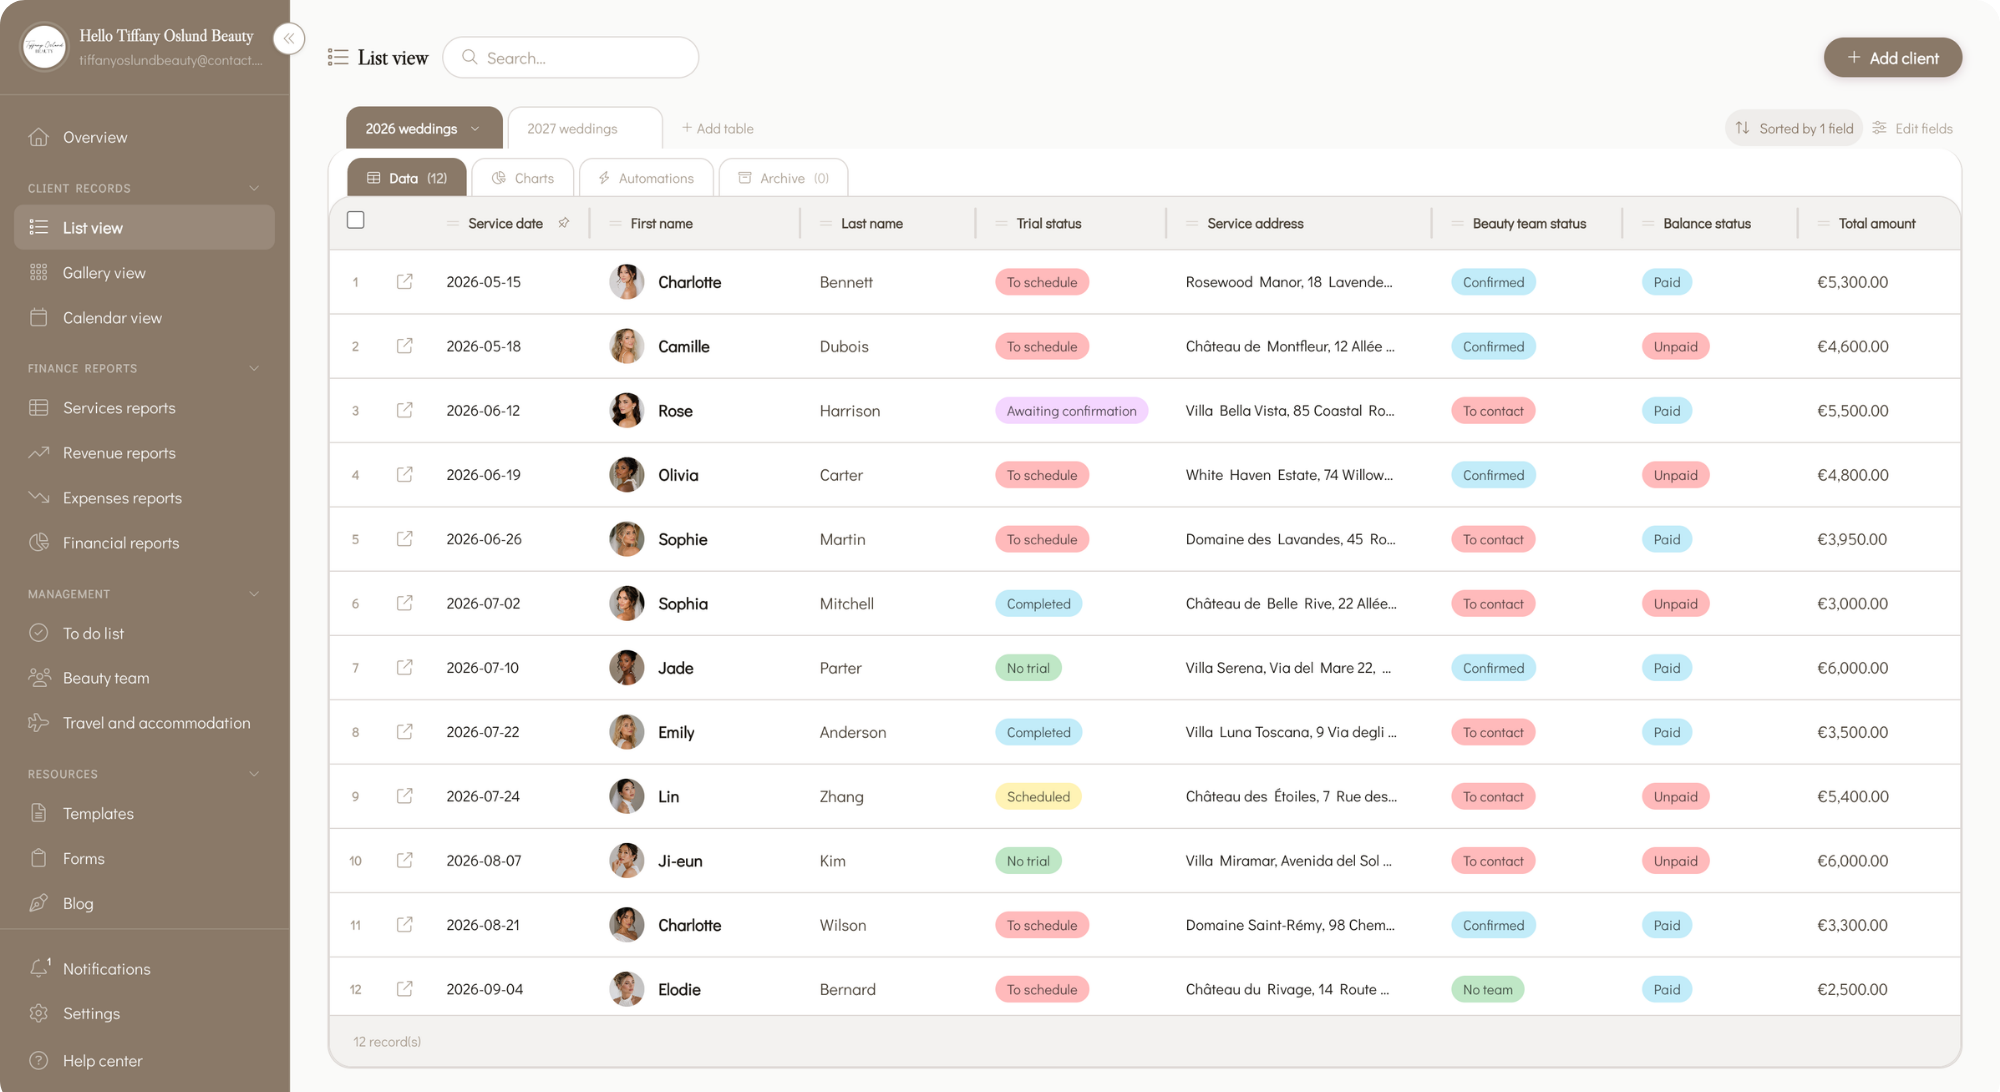Open Notifications bell in sidebar
Image resolution: width=2000 pixels, height=1092 pixels.
(40, 968)
